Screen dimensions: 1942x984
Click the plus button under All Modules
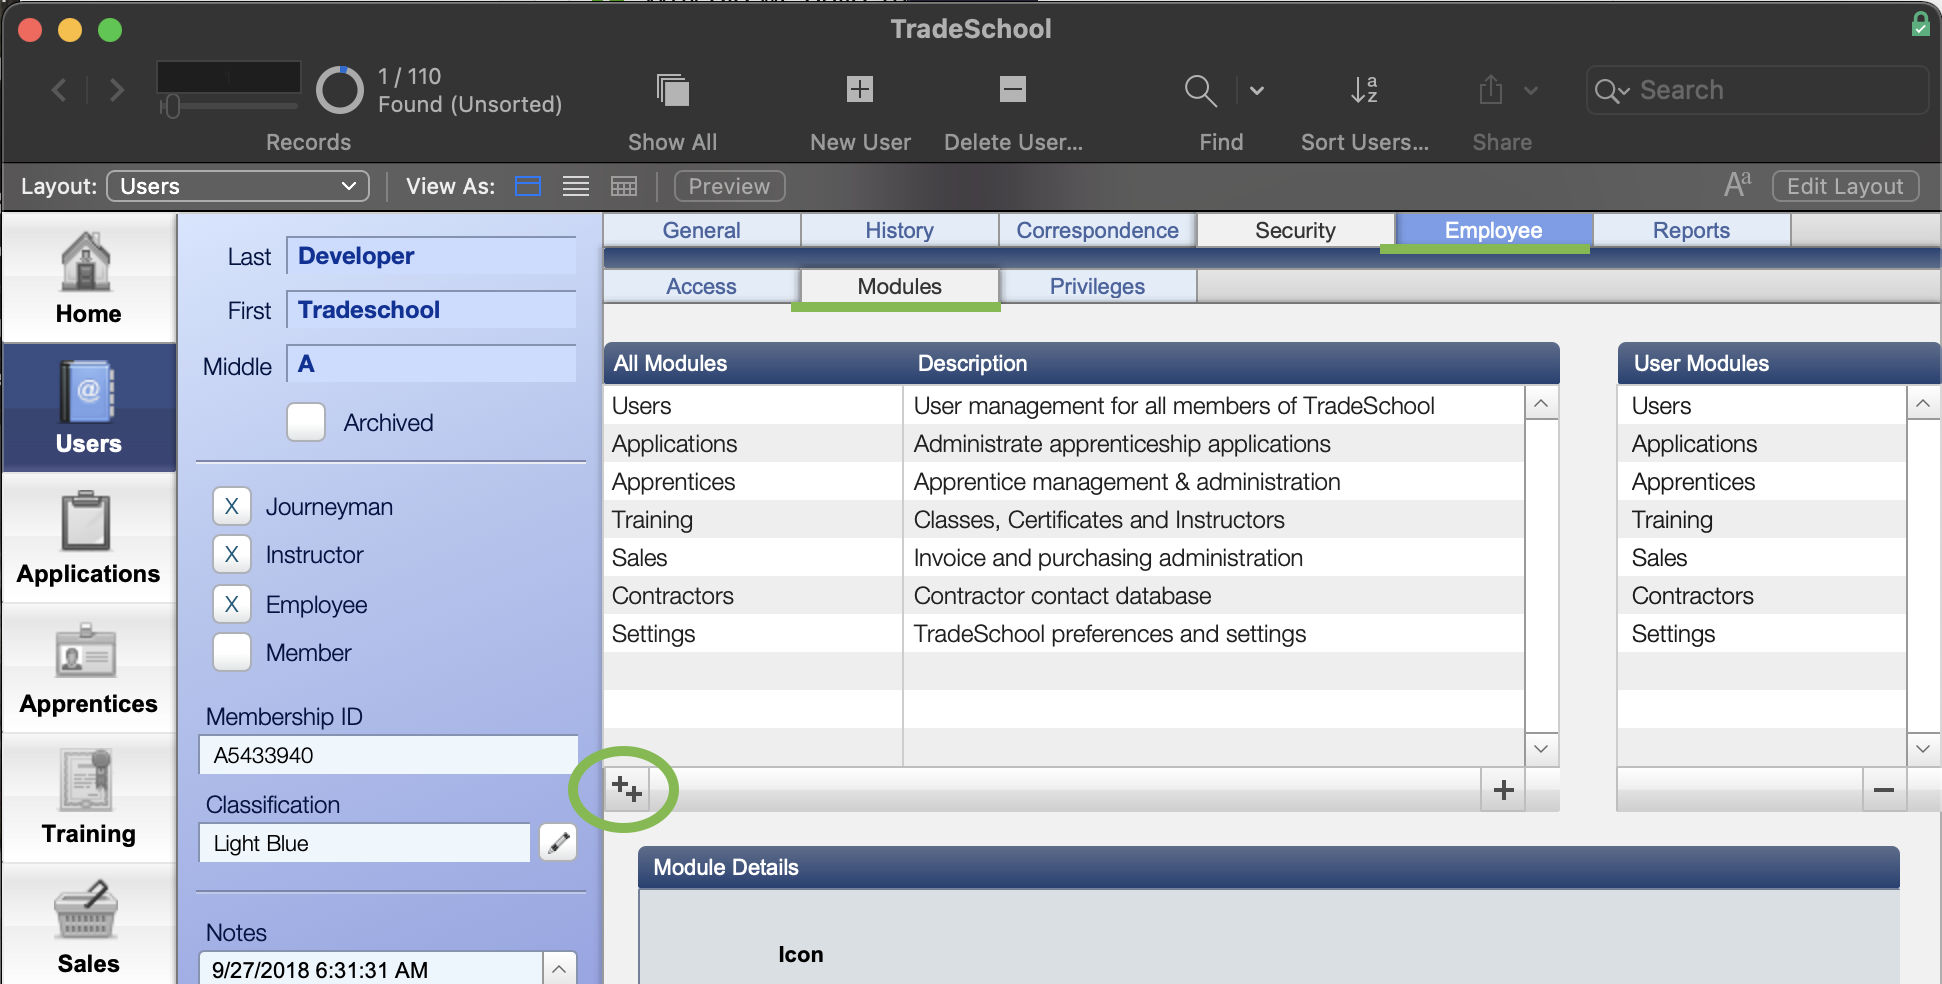(1503, 790)
